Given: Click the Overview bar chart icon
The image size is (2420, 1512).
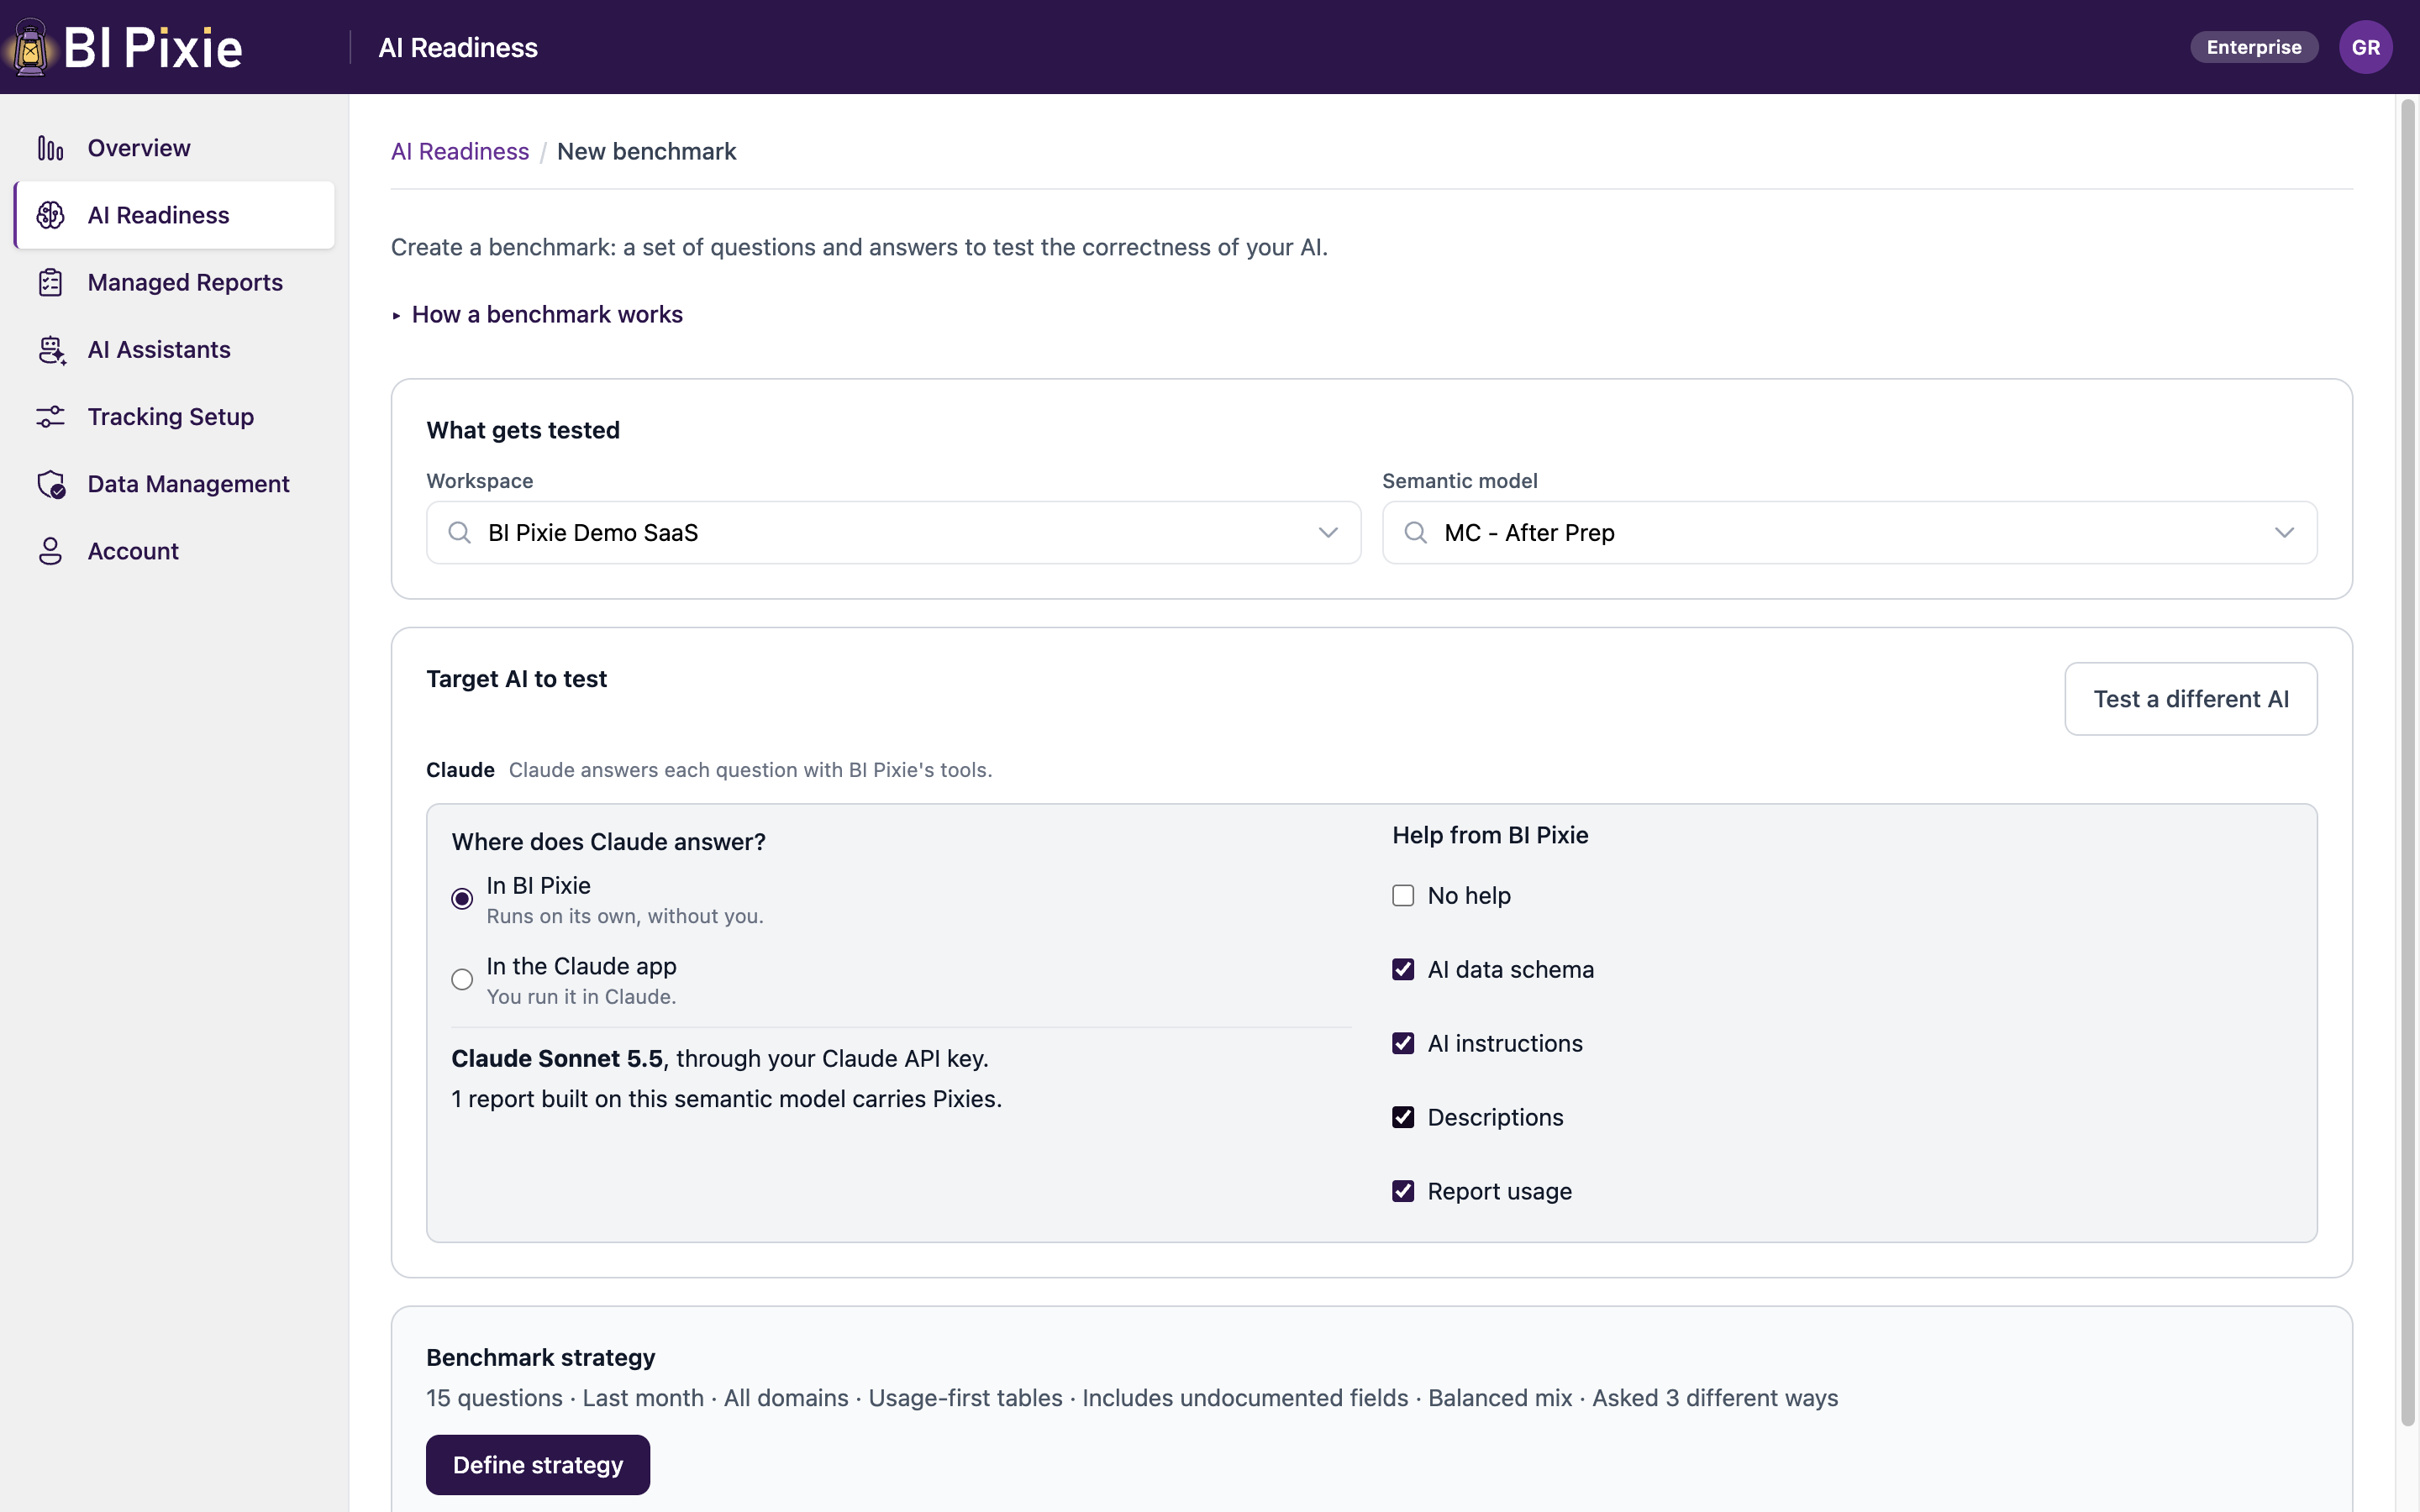Looking at the screenshot, I should [x=51, y=148].
